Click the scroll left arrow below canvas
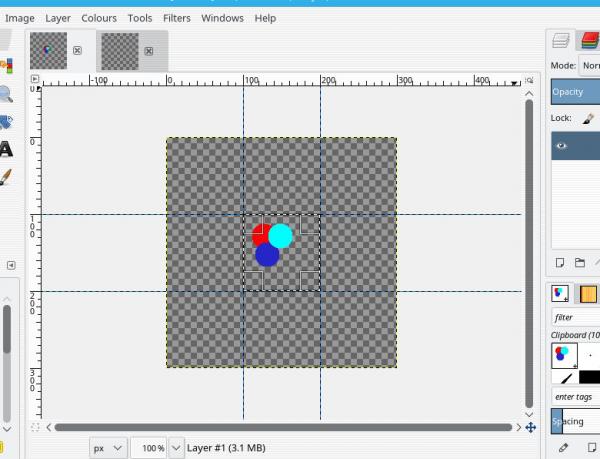The image size is (600, 459). [49, 427]
